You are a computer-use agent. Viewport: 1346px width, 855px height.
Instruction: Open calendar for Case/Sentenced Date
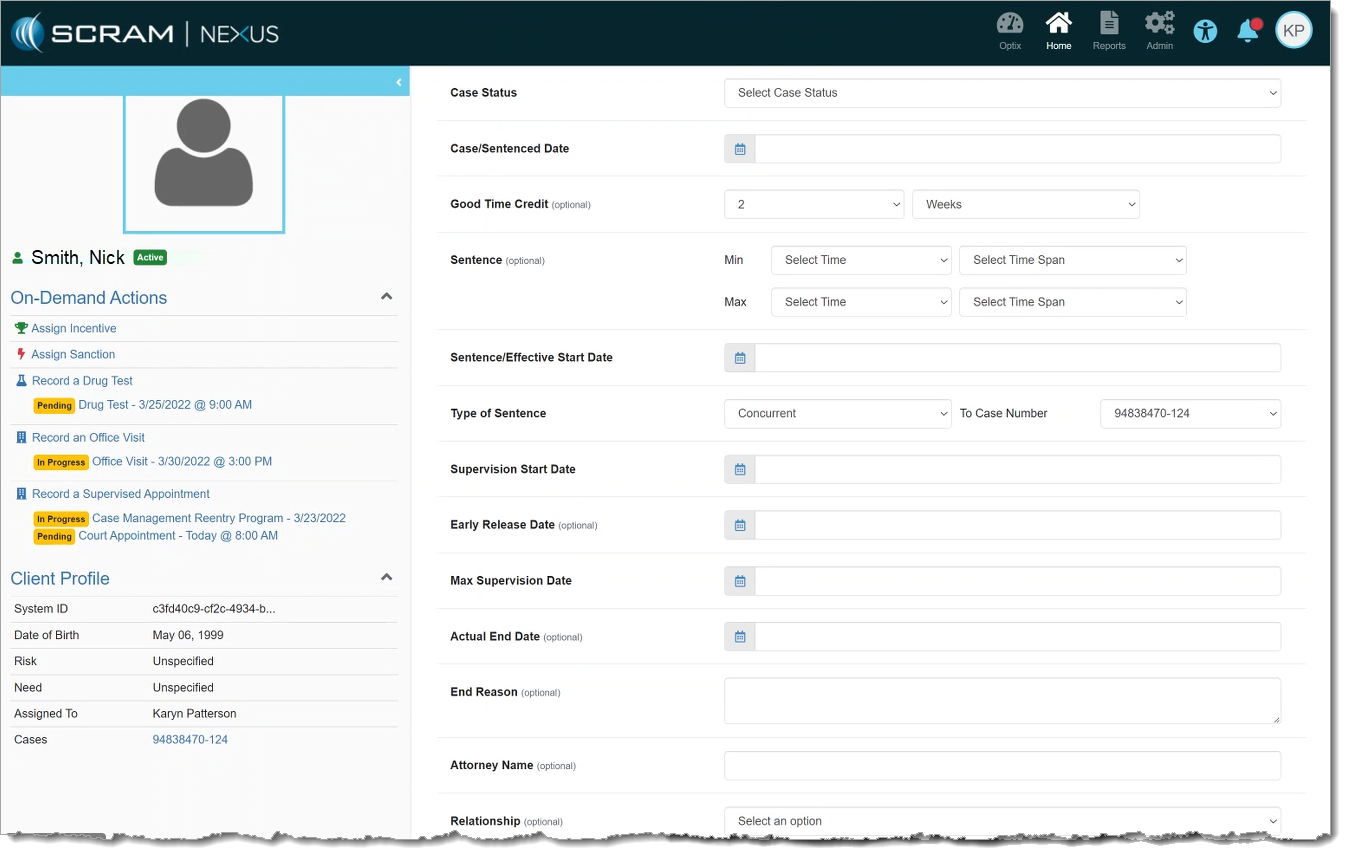[740, 149]
